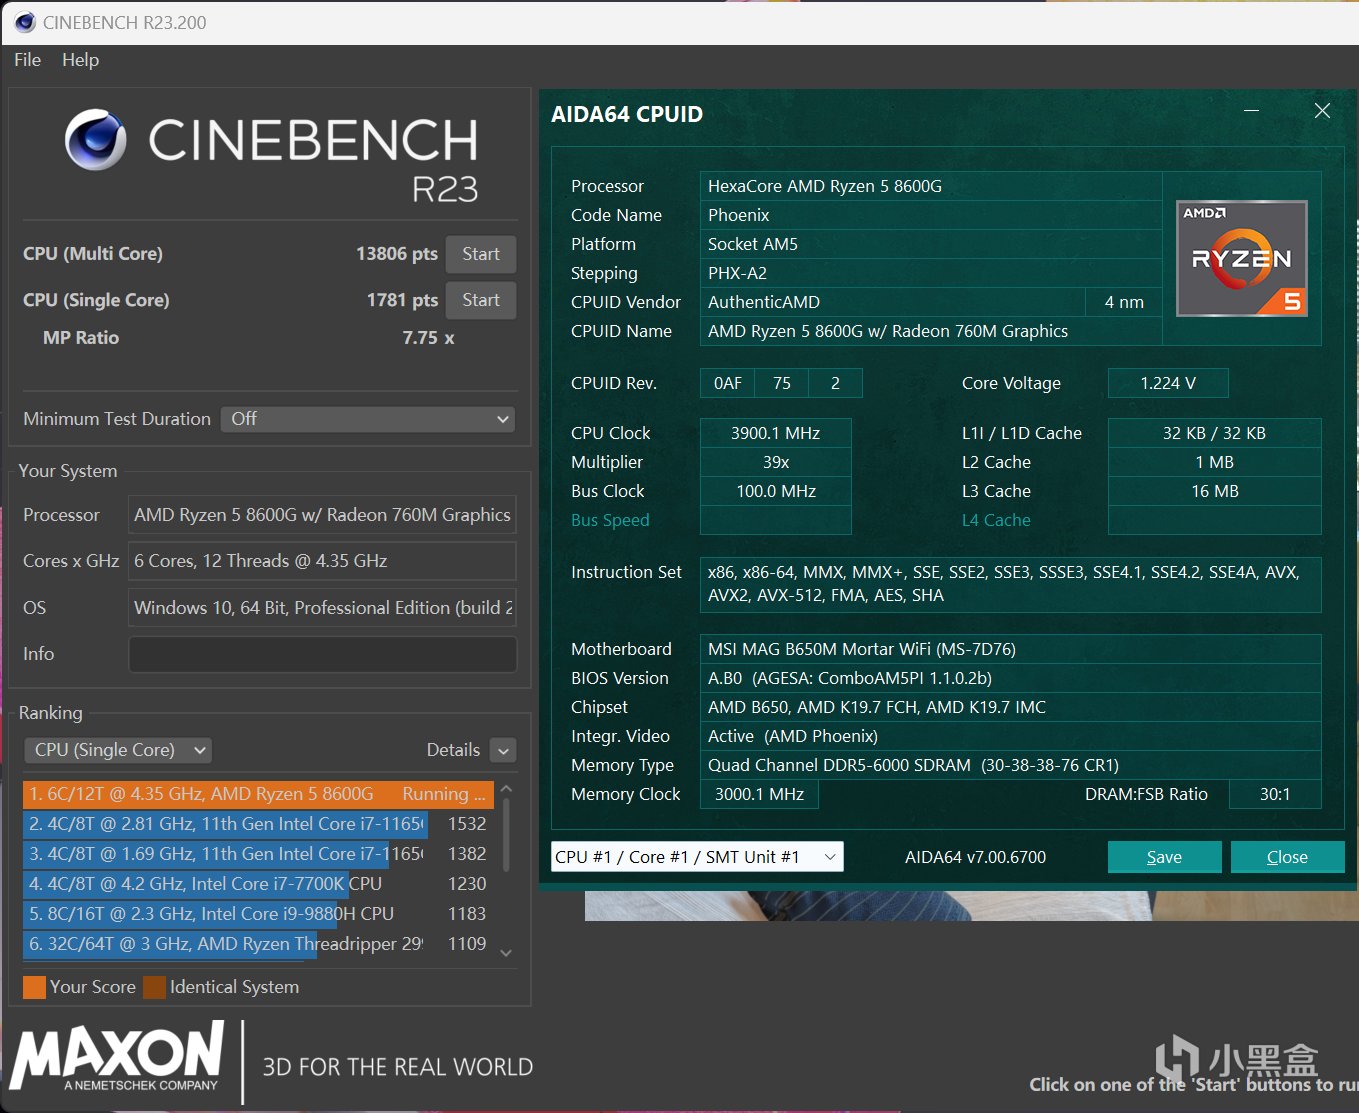Click the brown Identical System legend swatch
Viewport: 1359px width, 1113px height.
coord(154,987)
